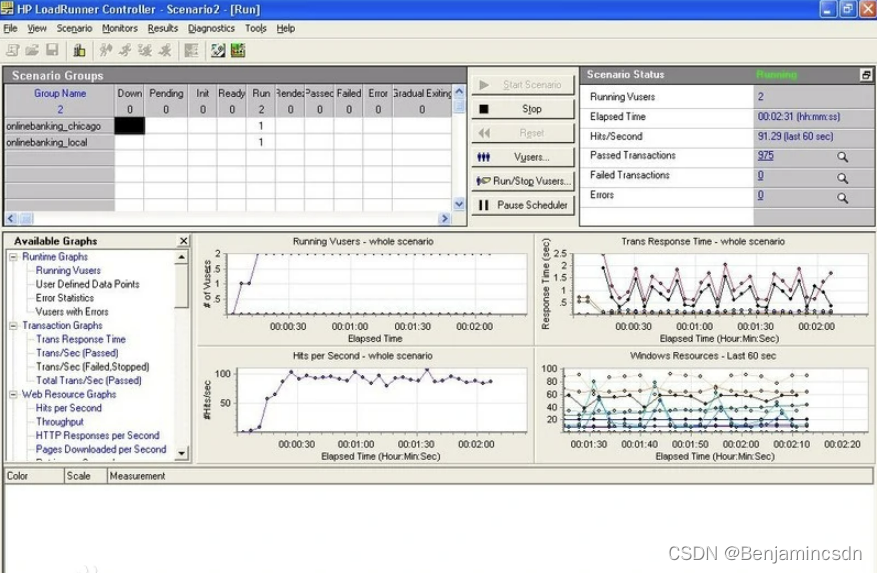Click the Reset button
This screenshot has width=877, height=573.
(x=523, y=133)
